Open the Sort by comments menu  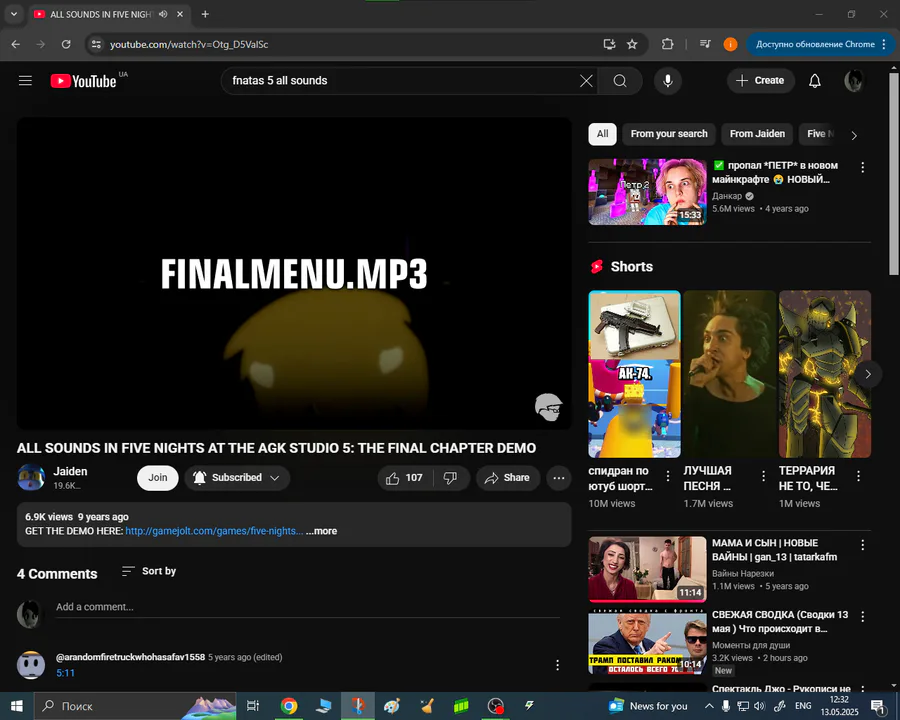coord(149,571)
